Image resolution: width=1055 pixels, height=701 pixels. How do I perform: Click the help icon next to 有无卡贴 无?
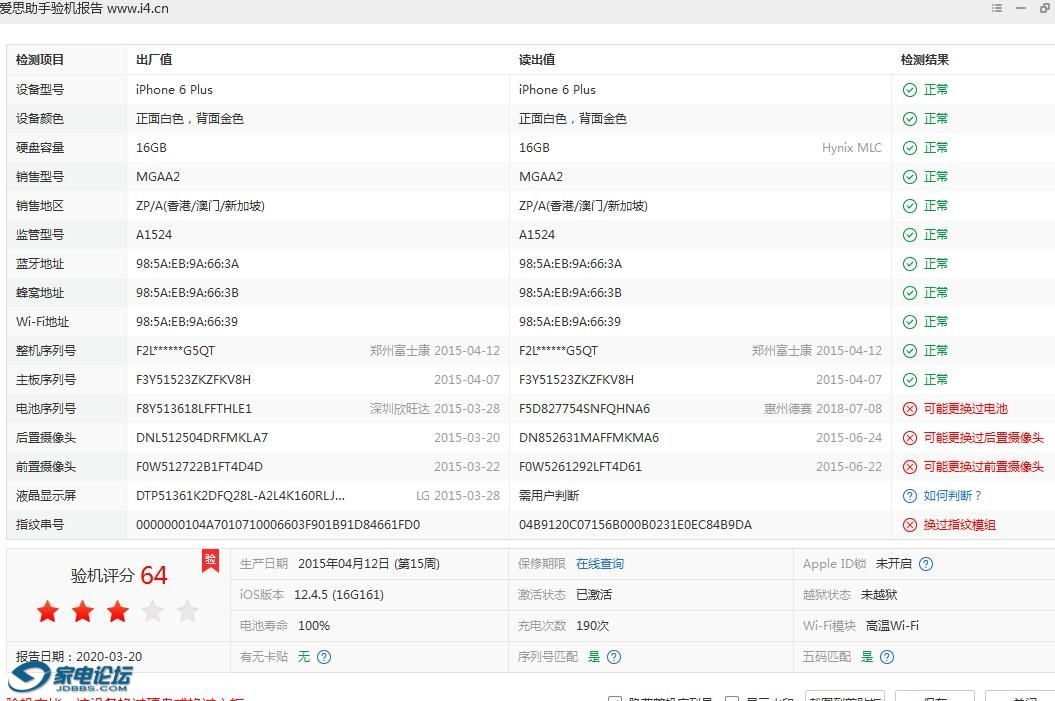coord(324,657)
